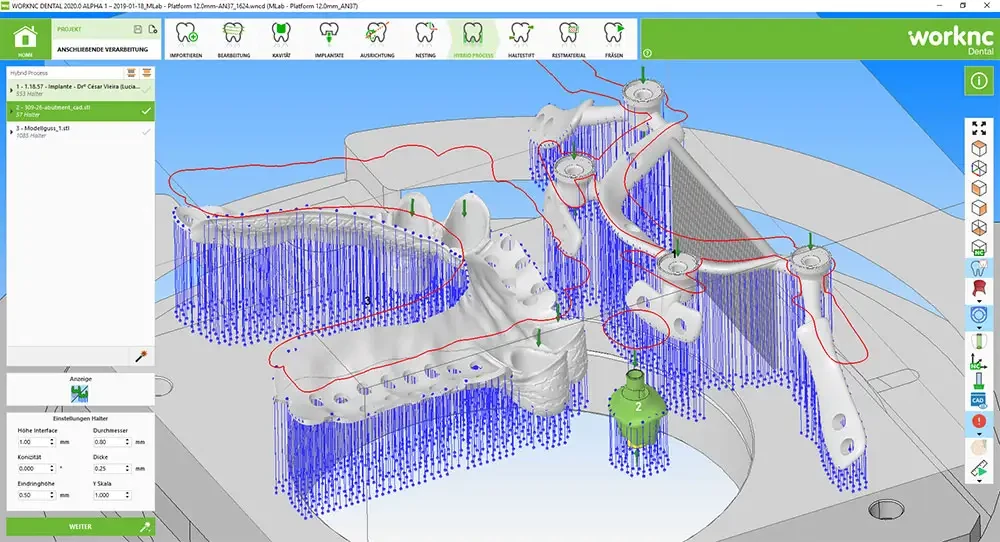This screenshot has height=542, width=1000.
Task: Expand dropdown arrow under red warning icon
Action: tap(979, 434)
